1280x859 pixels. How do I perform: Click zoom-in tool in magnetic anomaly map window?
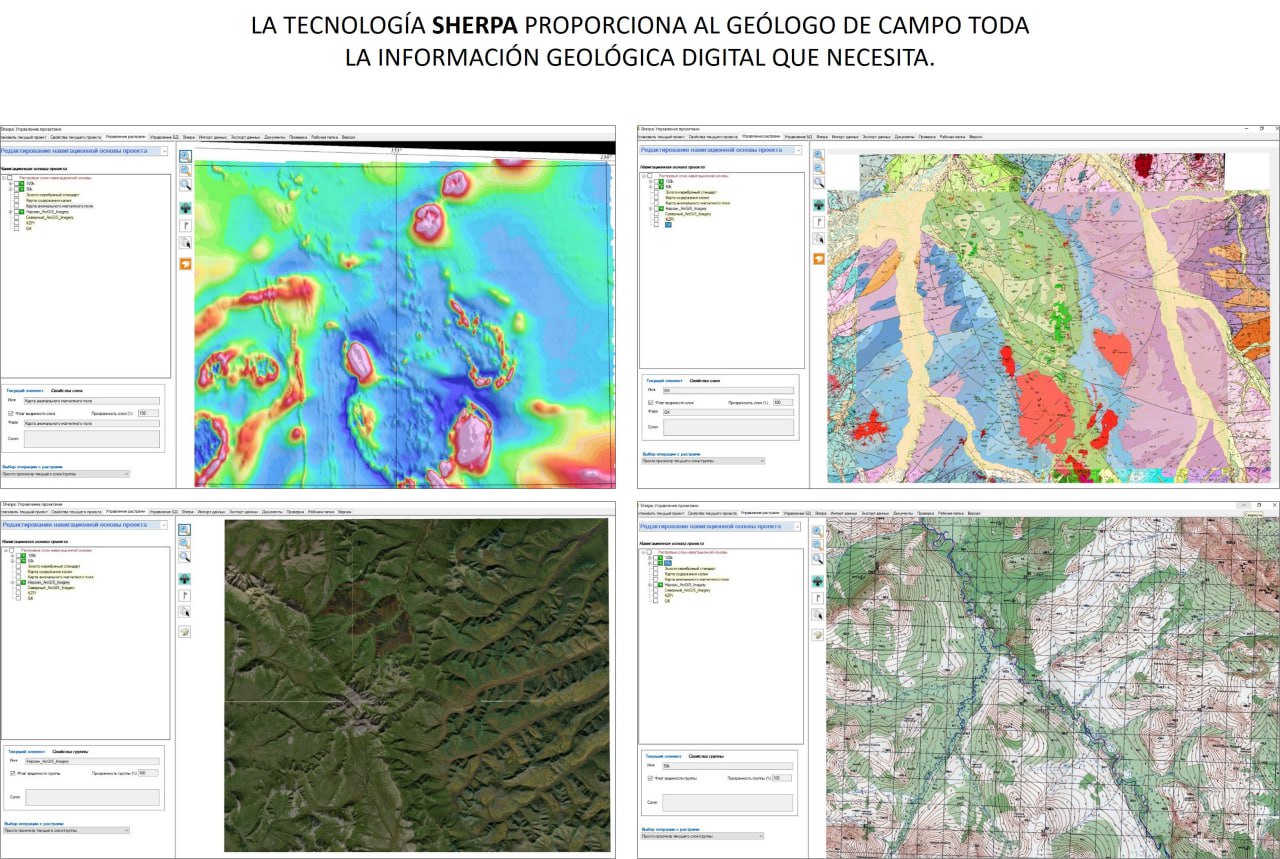point(185,157)
